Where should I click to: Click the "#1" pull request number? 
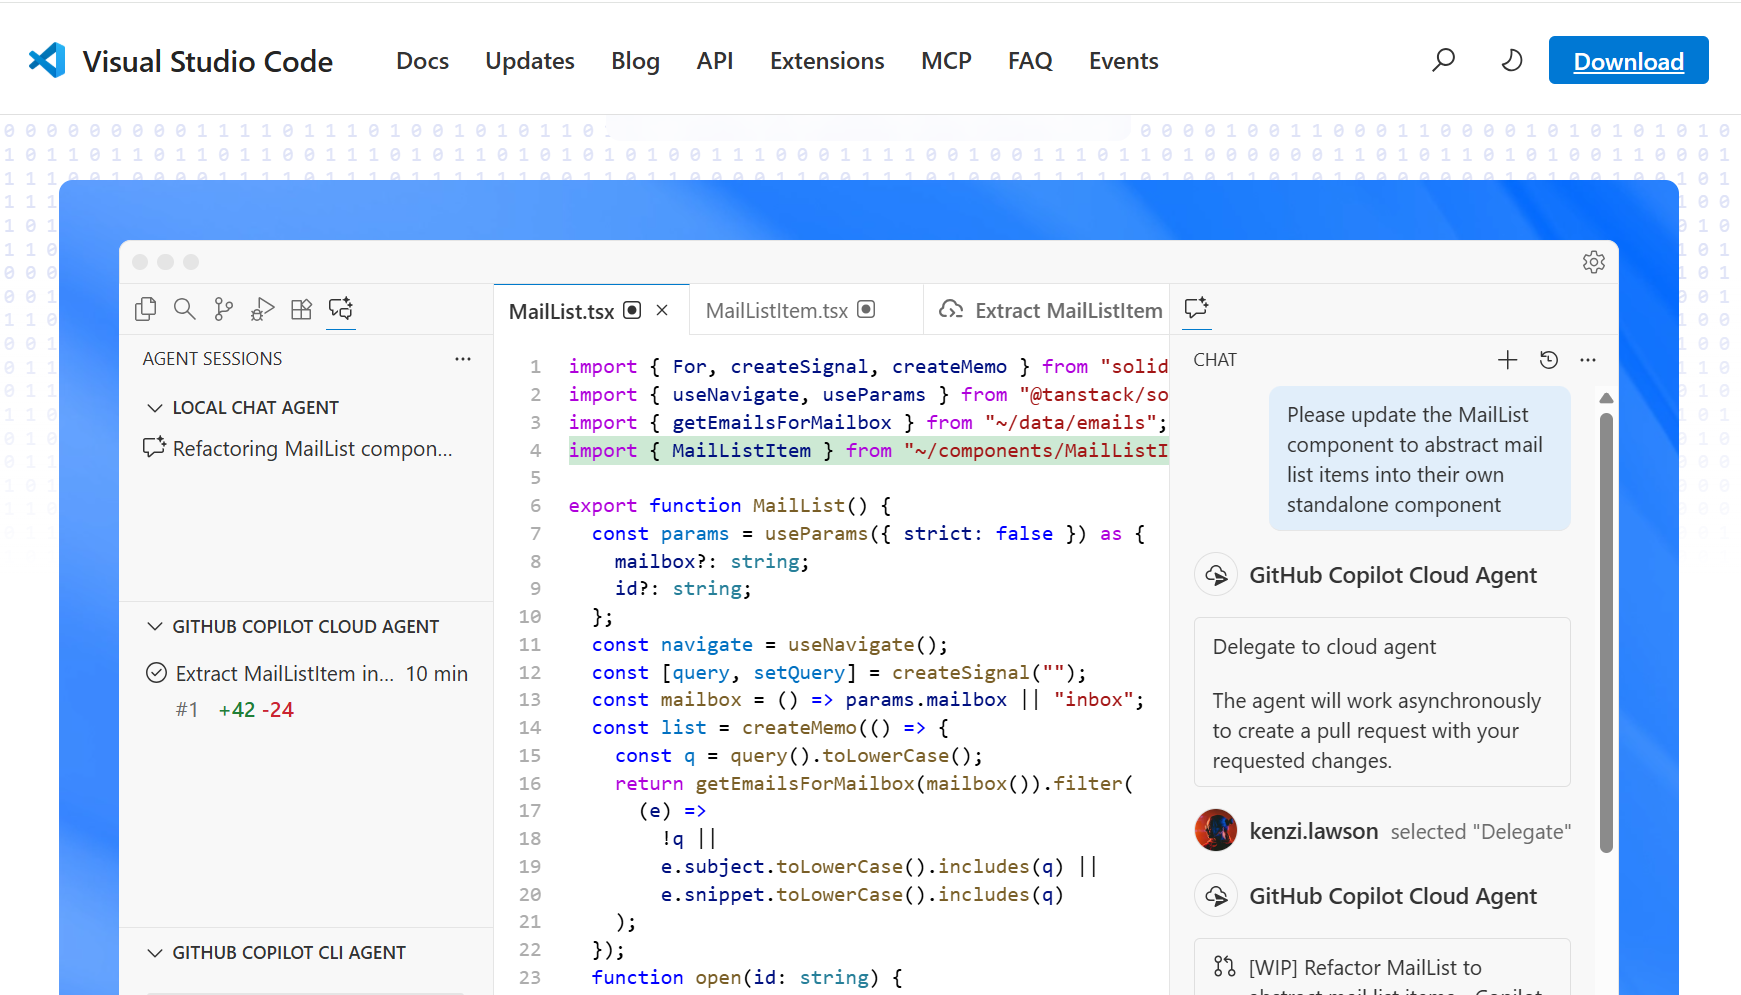coord(187,710)
